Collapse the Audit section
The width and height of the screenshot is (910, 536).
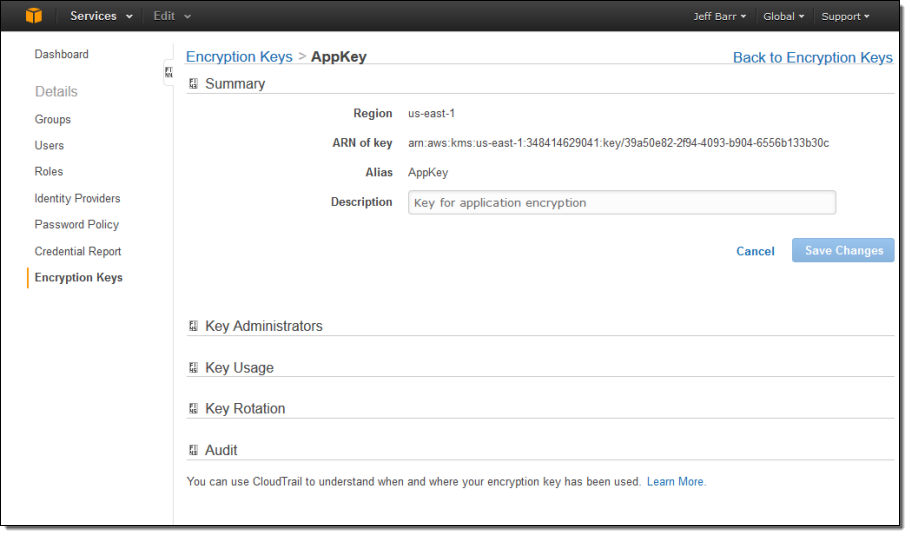[194, 450]
